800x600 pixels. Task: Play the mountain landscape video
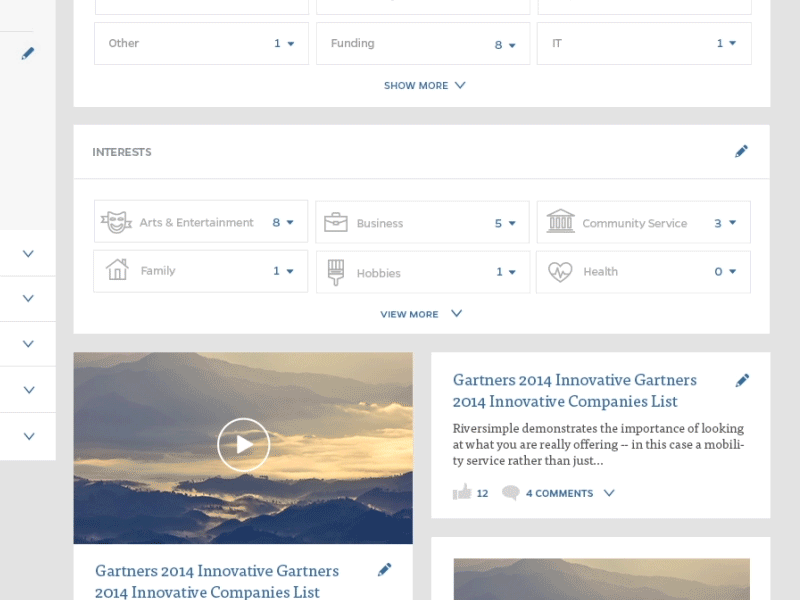click(242, 445)
